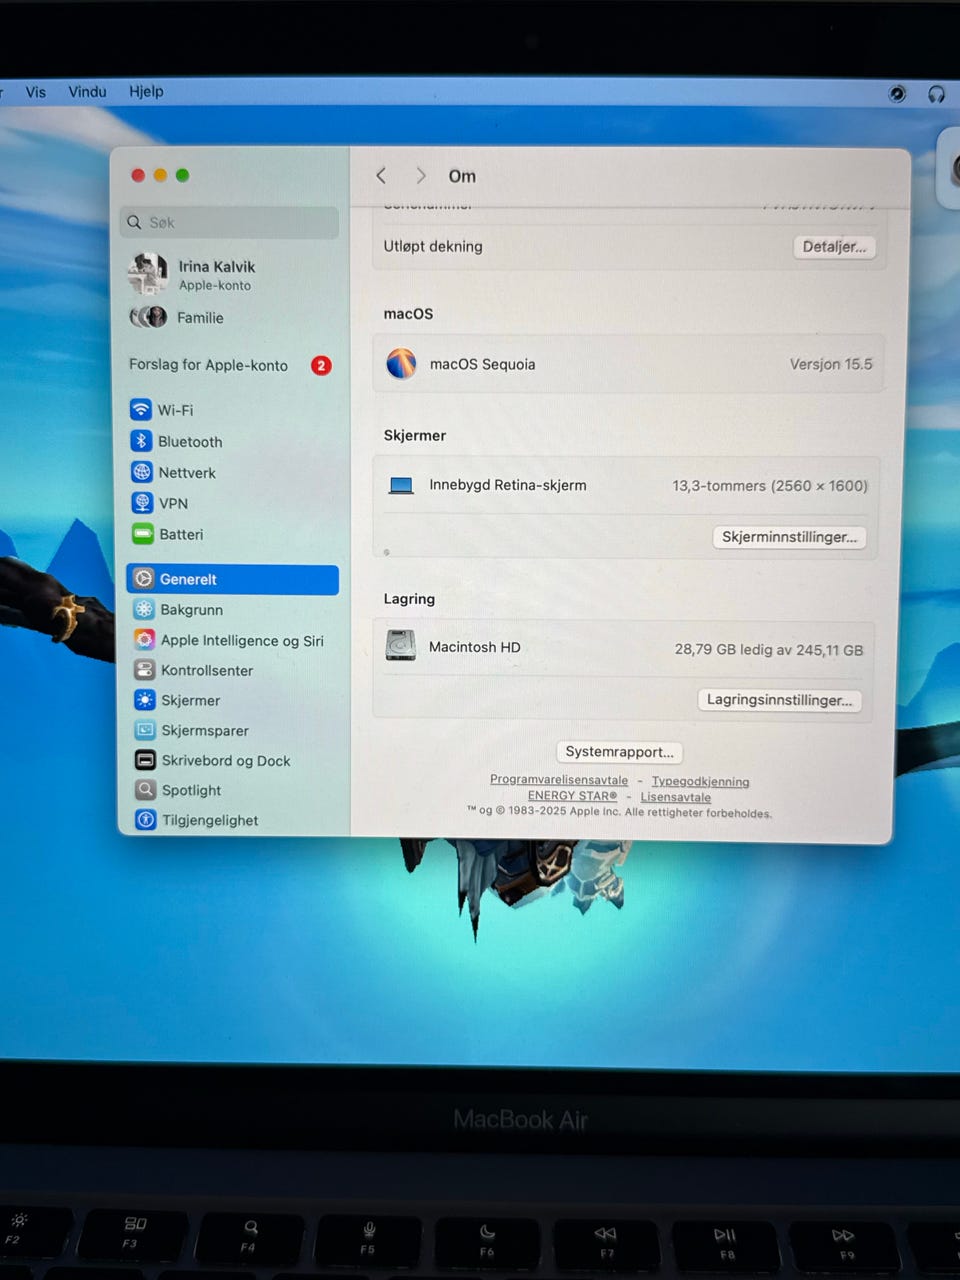Go back with the left chevron
Image resolution: width=960 pixels, height=1280 pixels.
[x=381, y=176]
